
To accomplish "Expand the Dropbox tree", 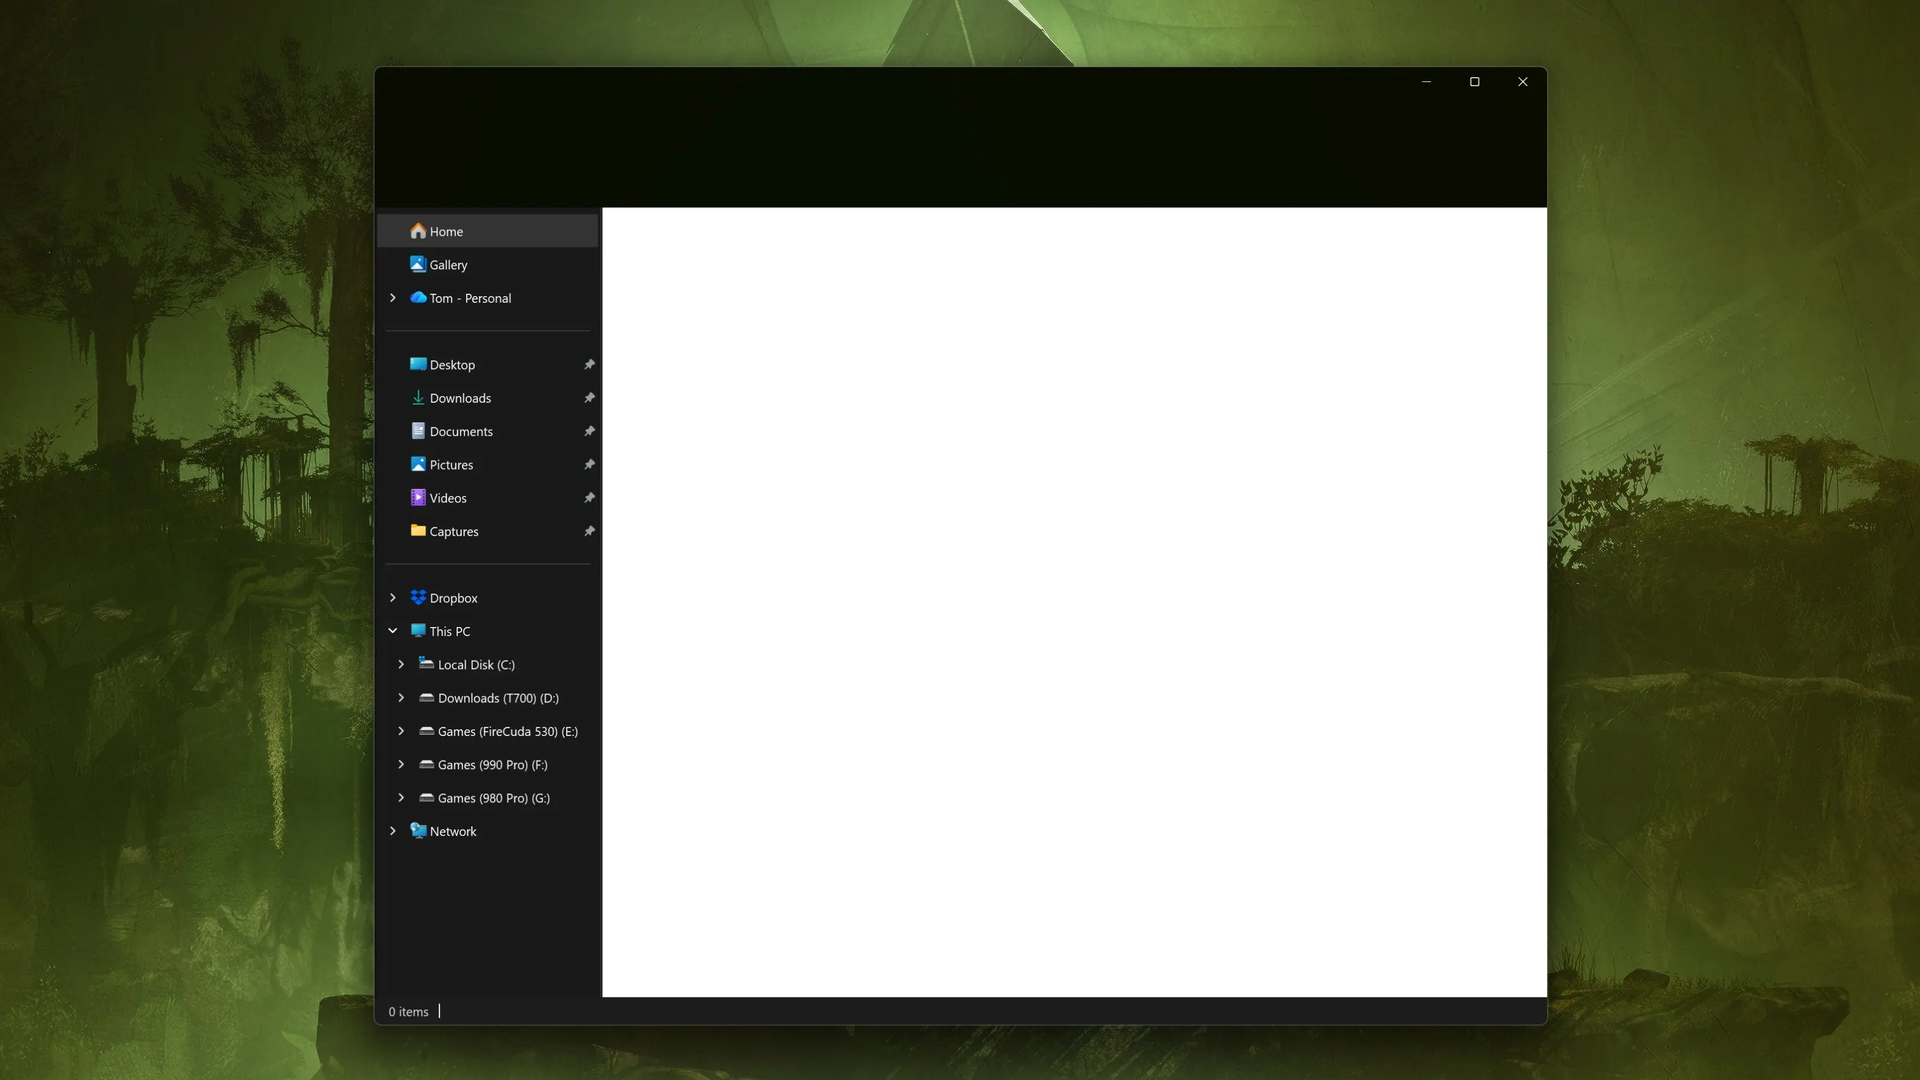I will pos(392,597).
